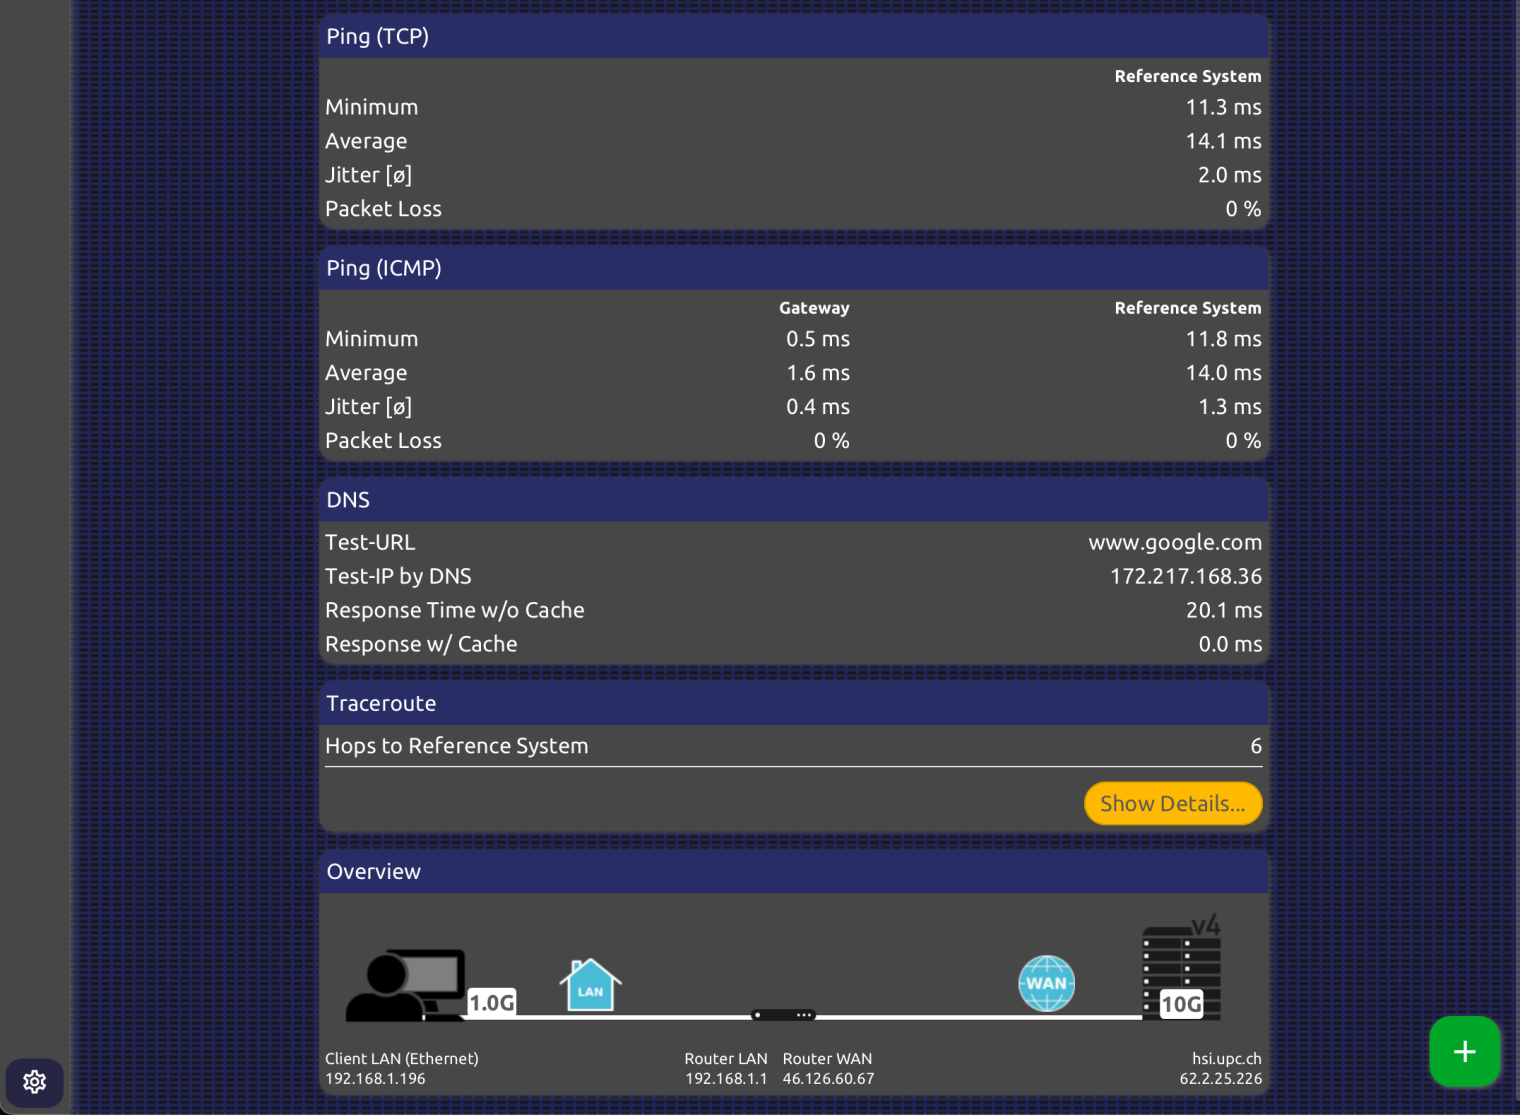Click the green plus button

click(x=1464, y=1052)
